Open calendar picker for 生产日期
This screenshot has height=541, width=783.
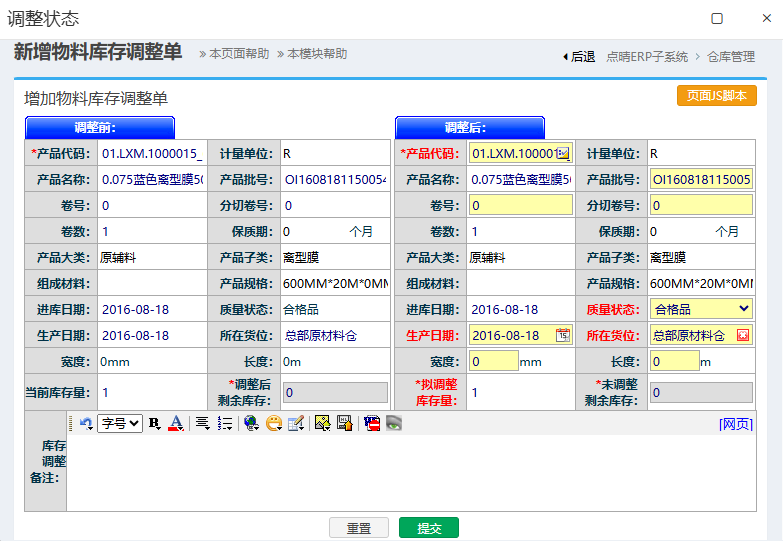(563, 335)
